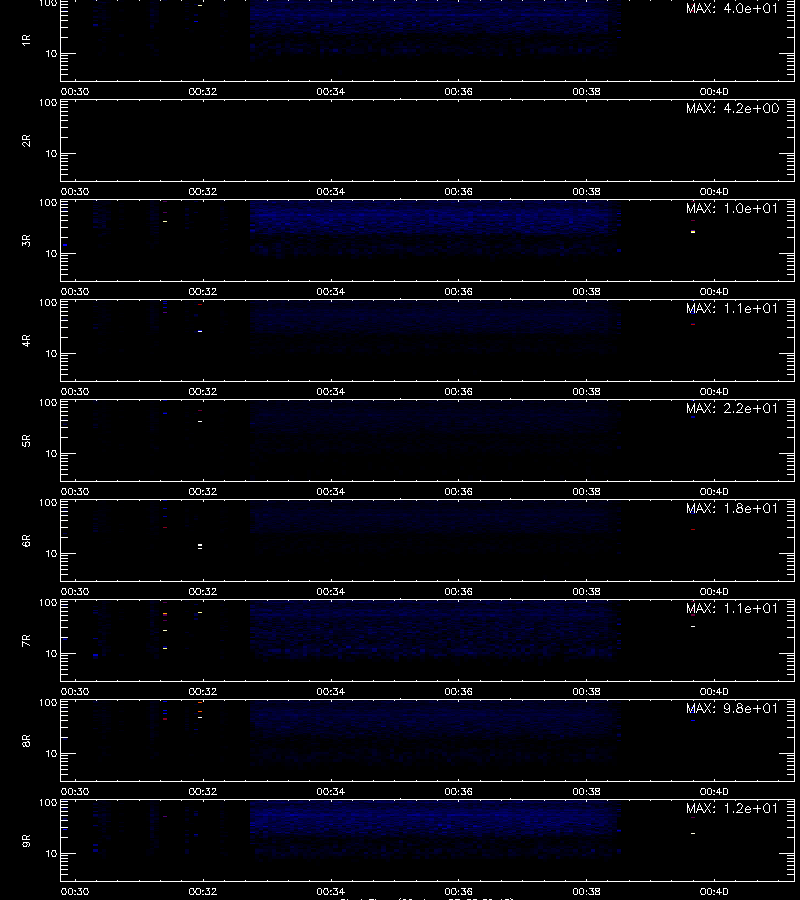Click the 10 y-axis label of 2R panel
Image resolution: width=800 pixels, height=900 pixels.
tap(52, 153)
